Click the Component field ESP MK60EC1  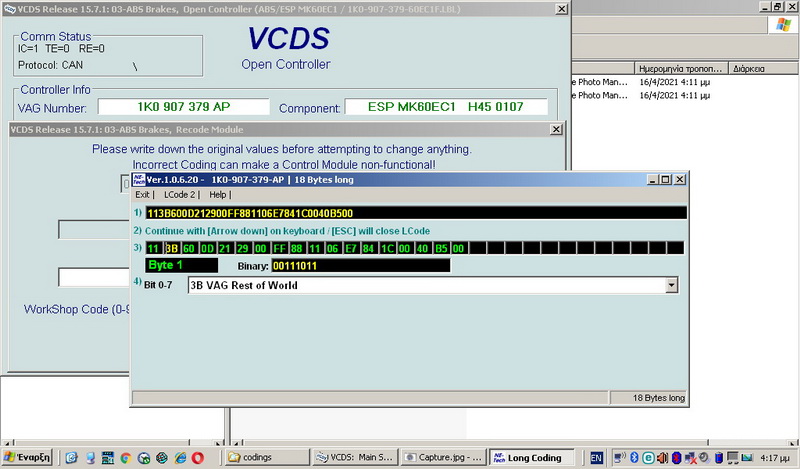[x=446, y=107]
